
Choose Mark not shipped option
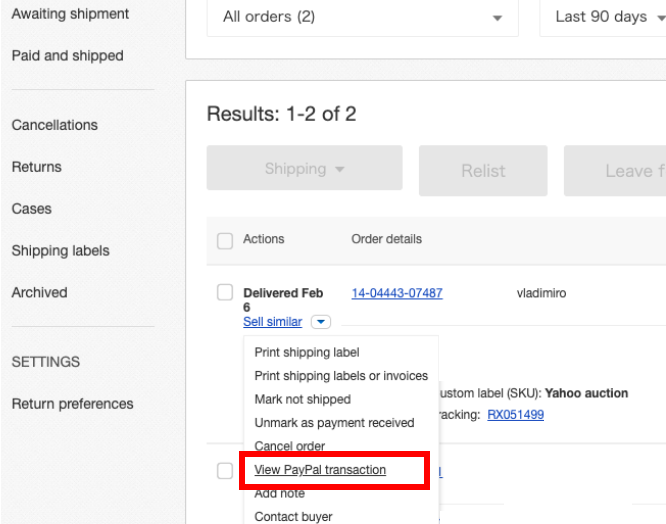point(303,399)
